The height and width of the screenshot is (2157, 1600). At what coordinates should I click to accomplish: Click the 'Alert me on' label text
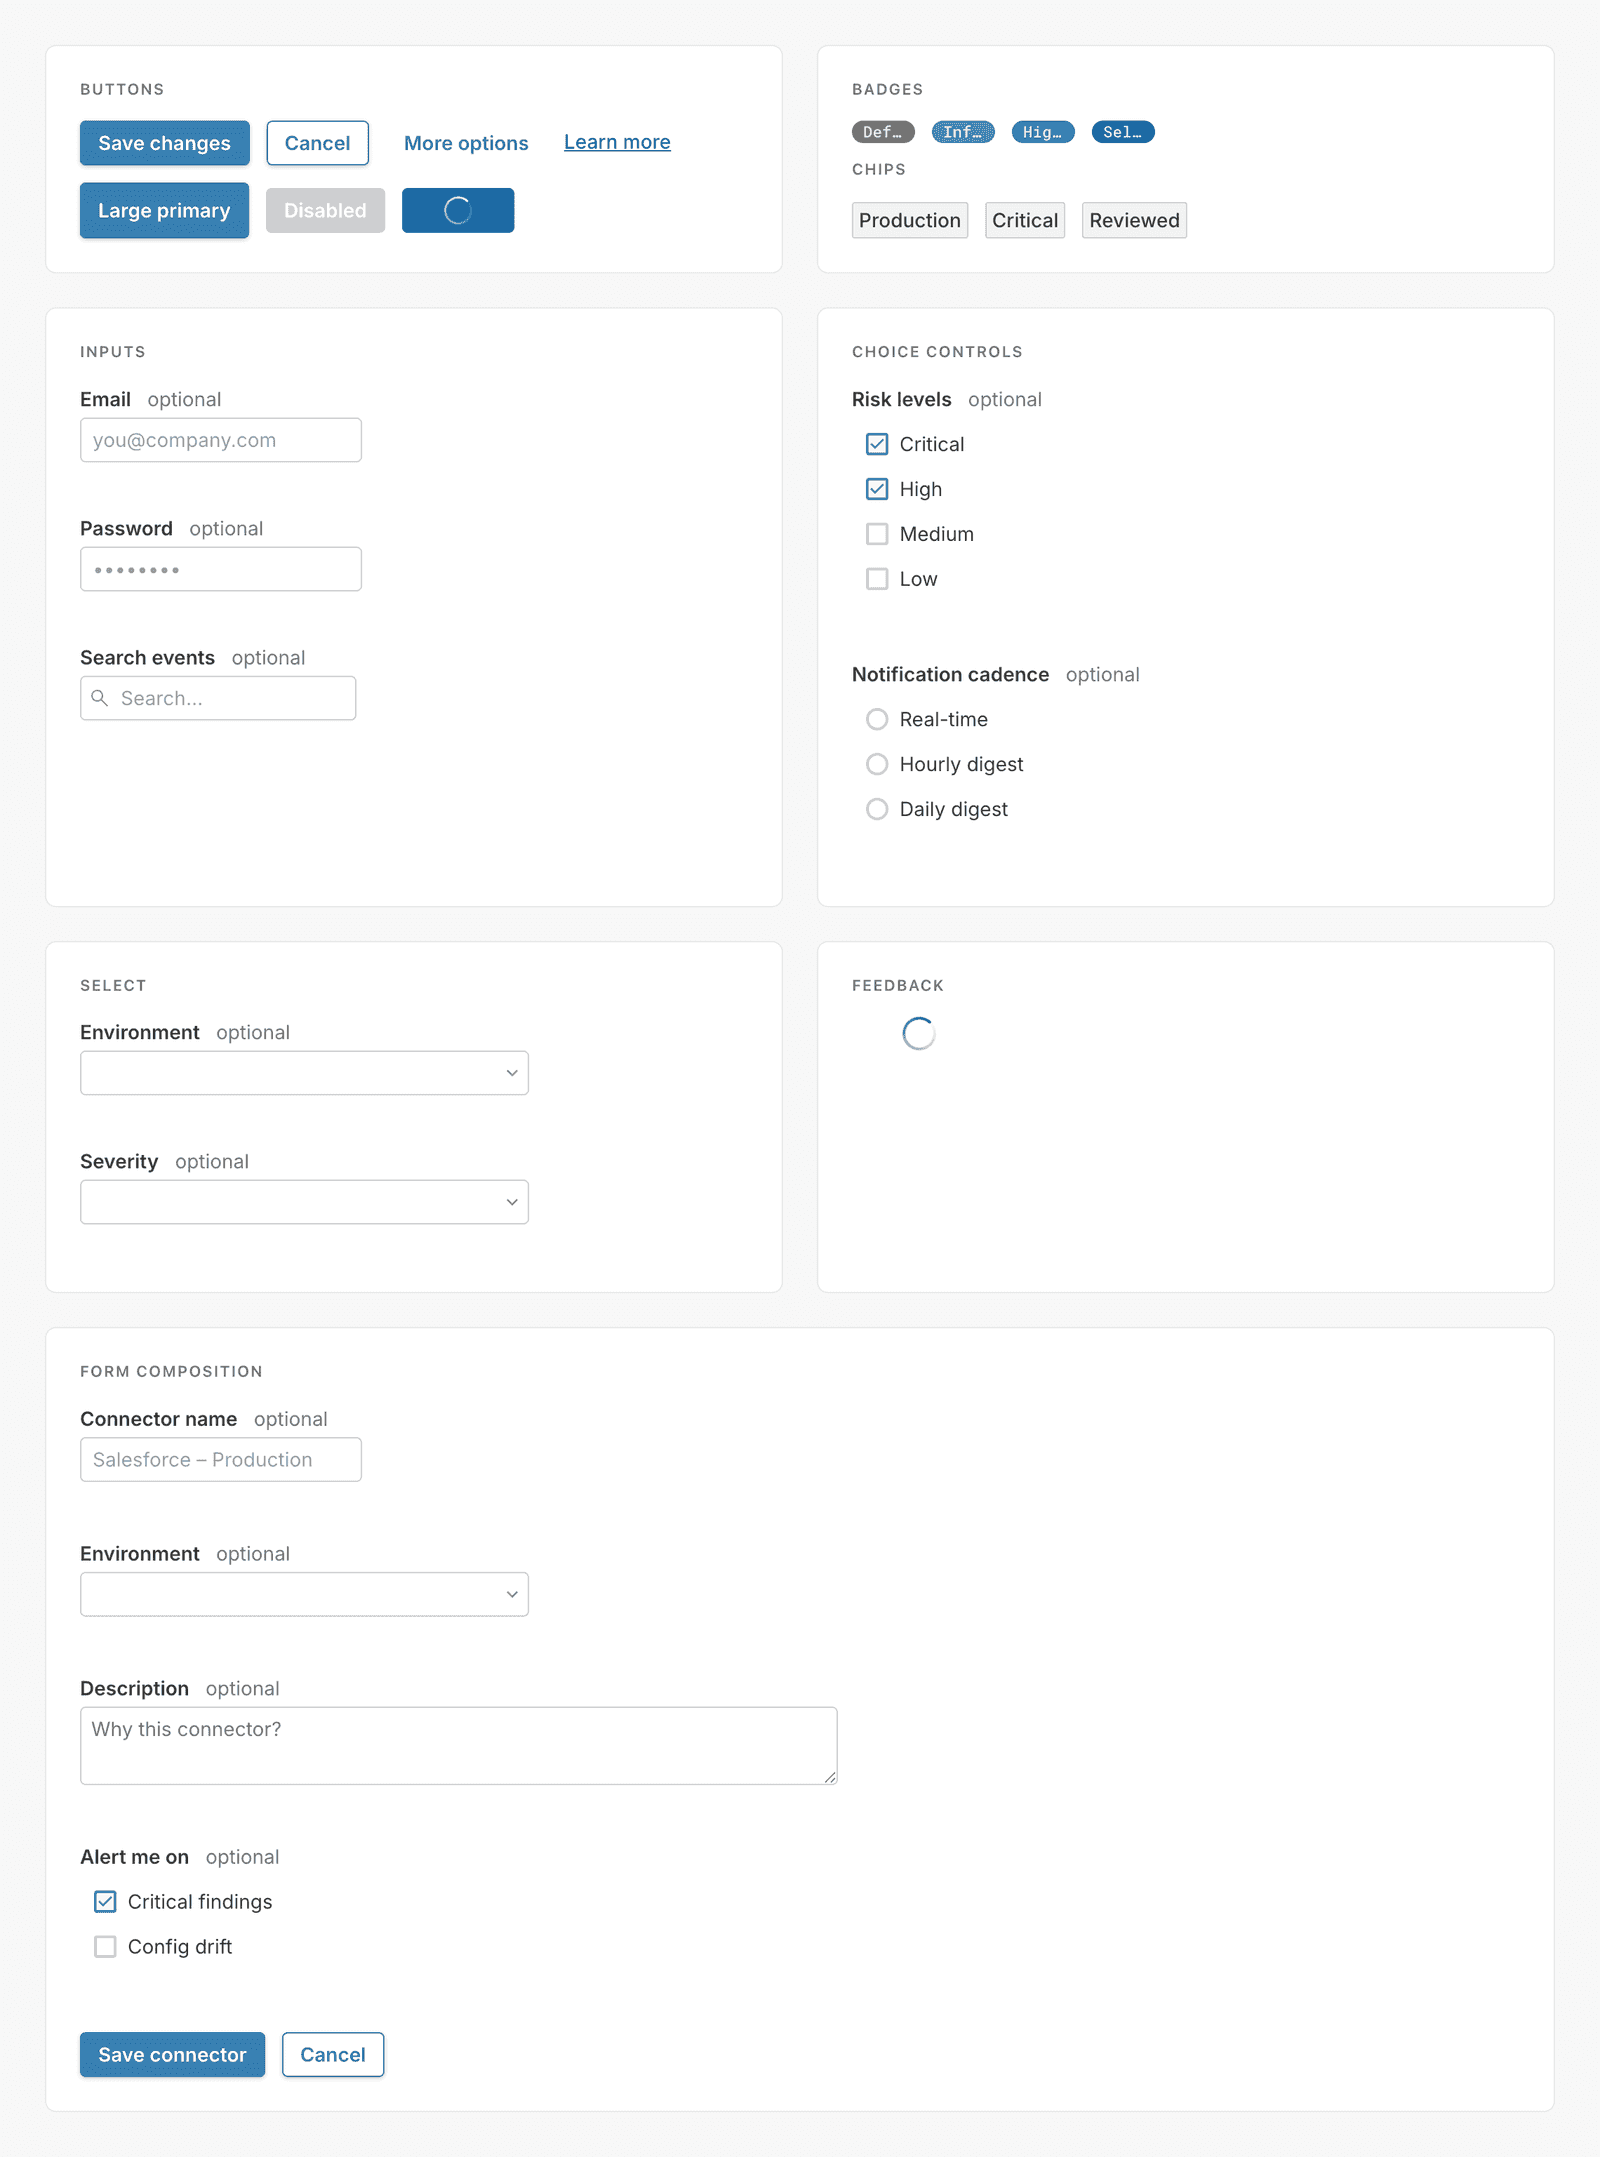point(134,1857)
